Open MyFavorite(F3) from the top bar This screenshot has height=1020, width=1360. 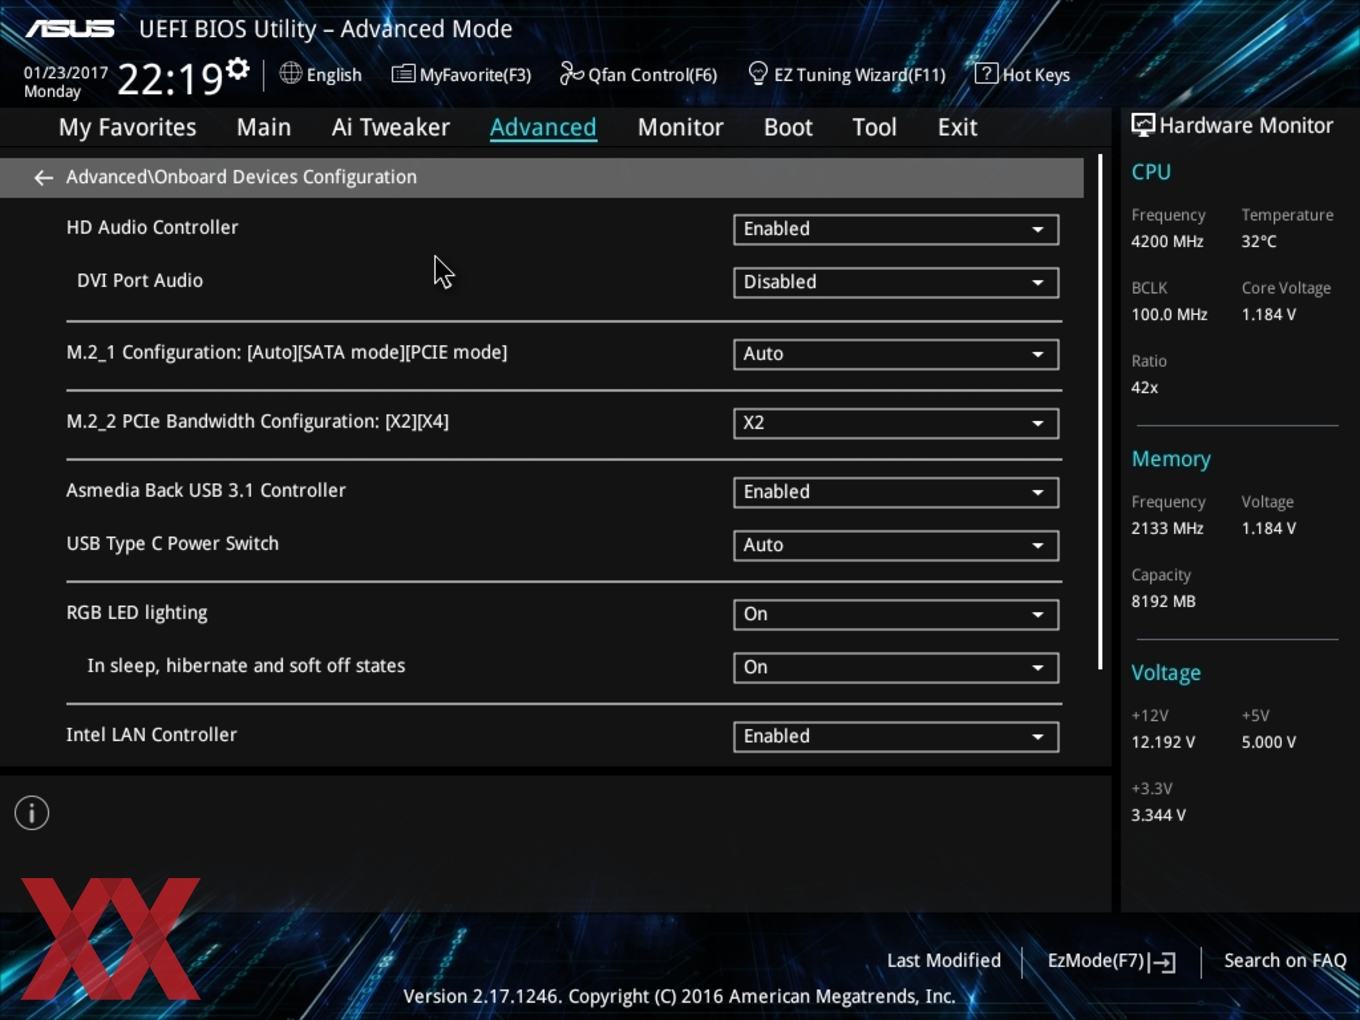click(461, 74)
